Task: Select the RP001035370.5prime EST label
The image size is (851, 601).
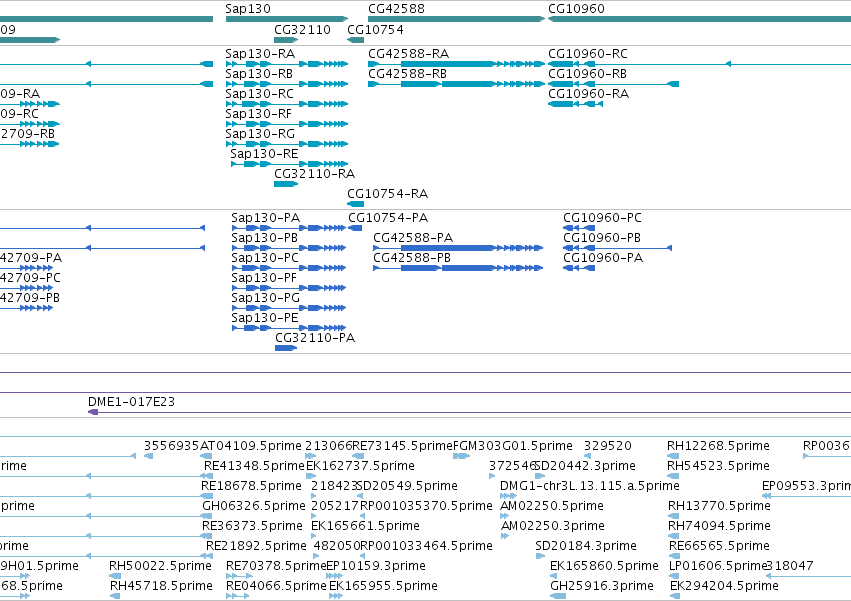Action: coord(426,506)
